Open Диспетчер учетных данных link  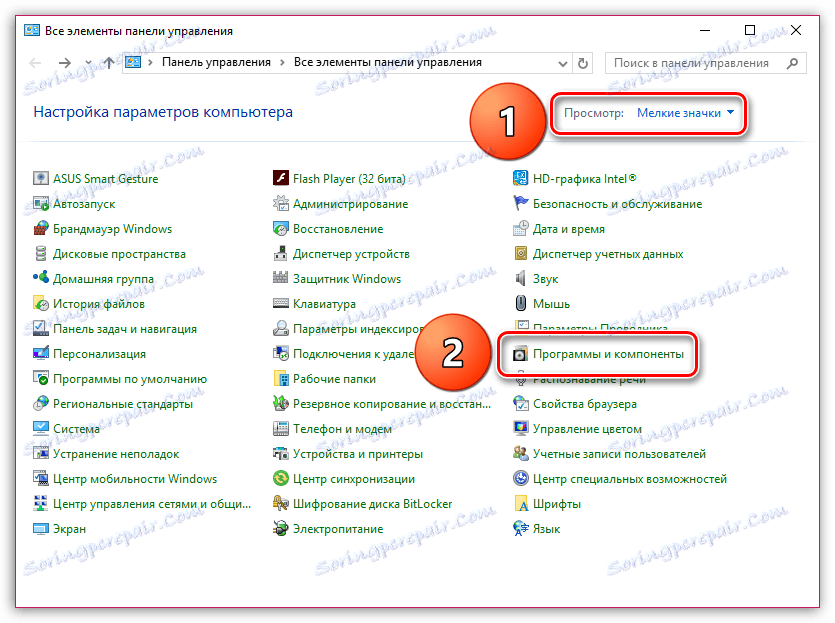click(608, 254)
